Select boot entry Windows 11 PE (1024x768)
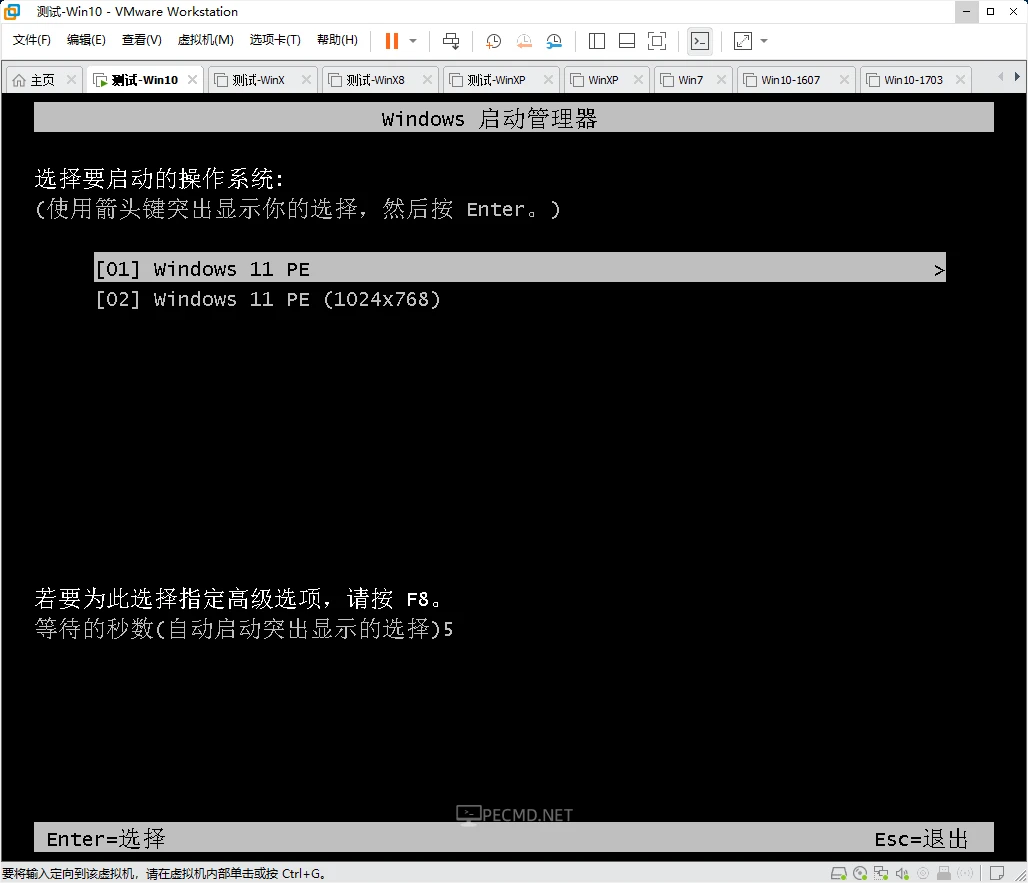This screenshot has width=1028, height=883. point(268,299)
